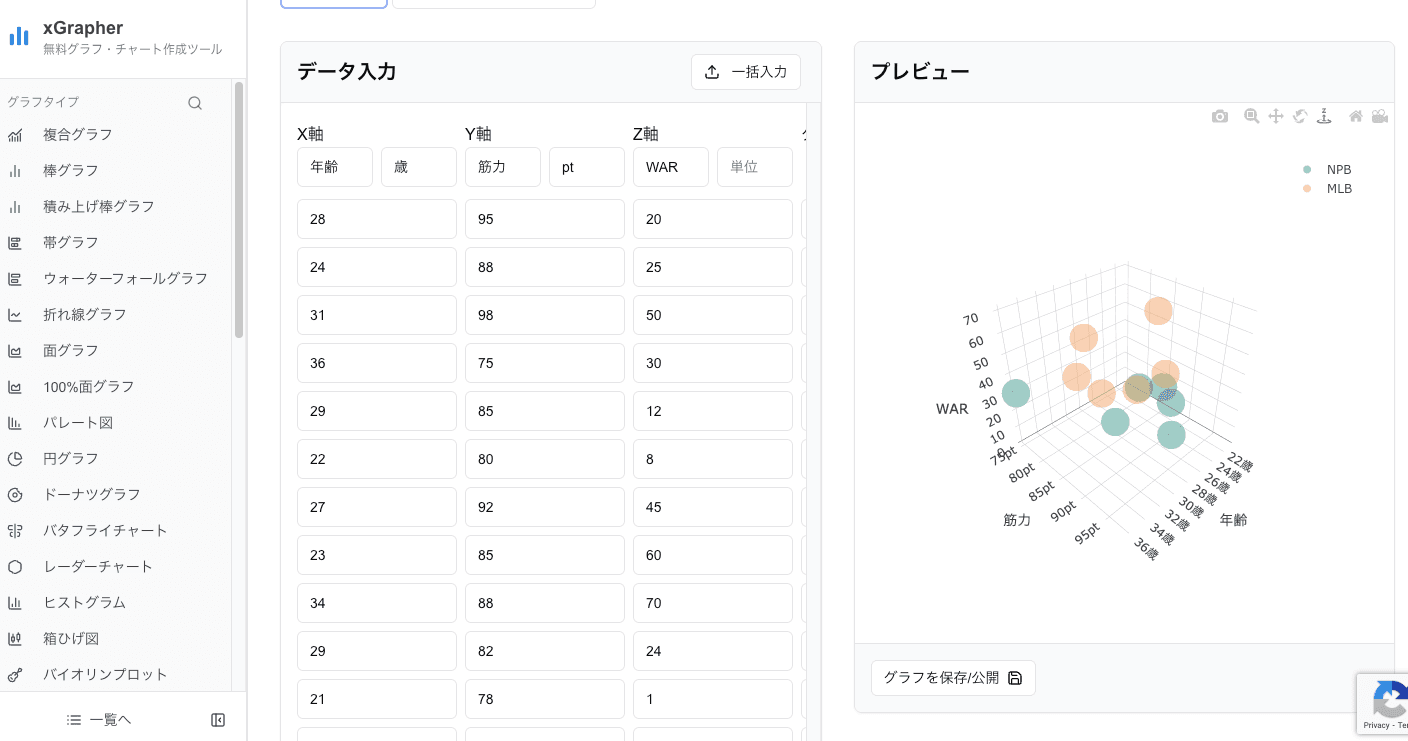Select ヒストグラム in the graph type list
Image resolution: width=1408 pixels, height=741 pixels.
tap(83, 602)
